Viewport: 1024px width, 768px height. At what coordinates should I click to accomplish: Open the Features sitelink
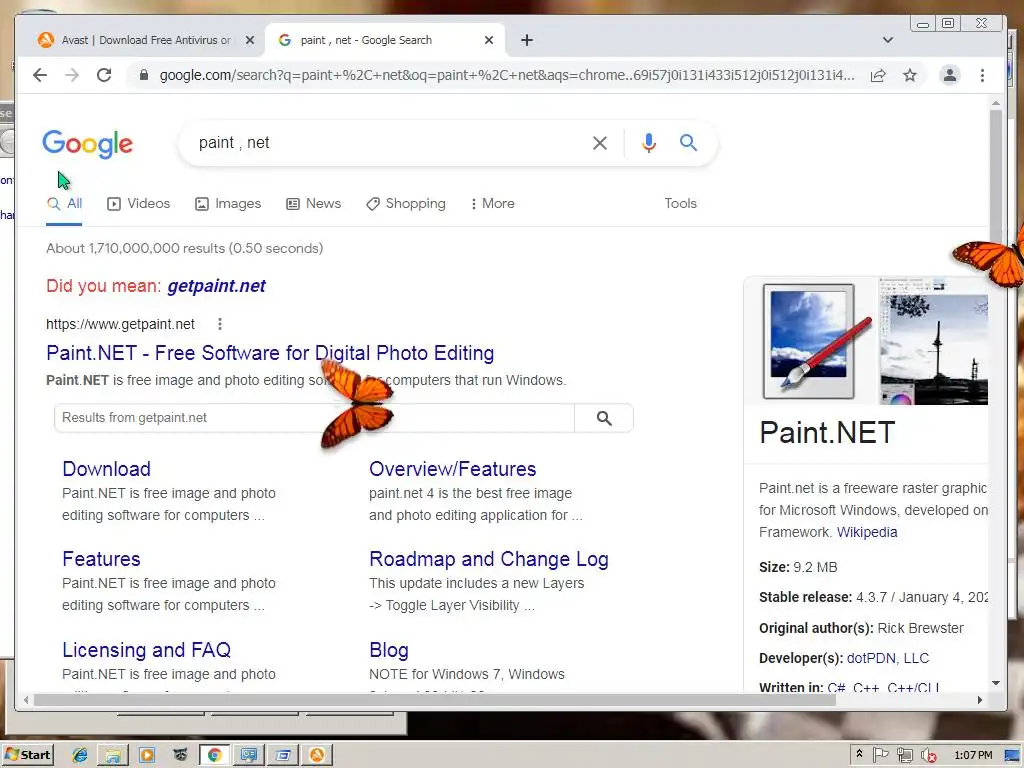click(x=101, y=559)
